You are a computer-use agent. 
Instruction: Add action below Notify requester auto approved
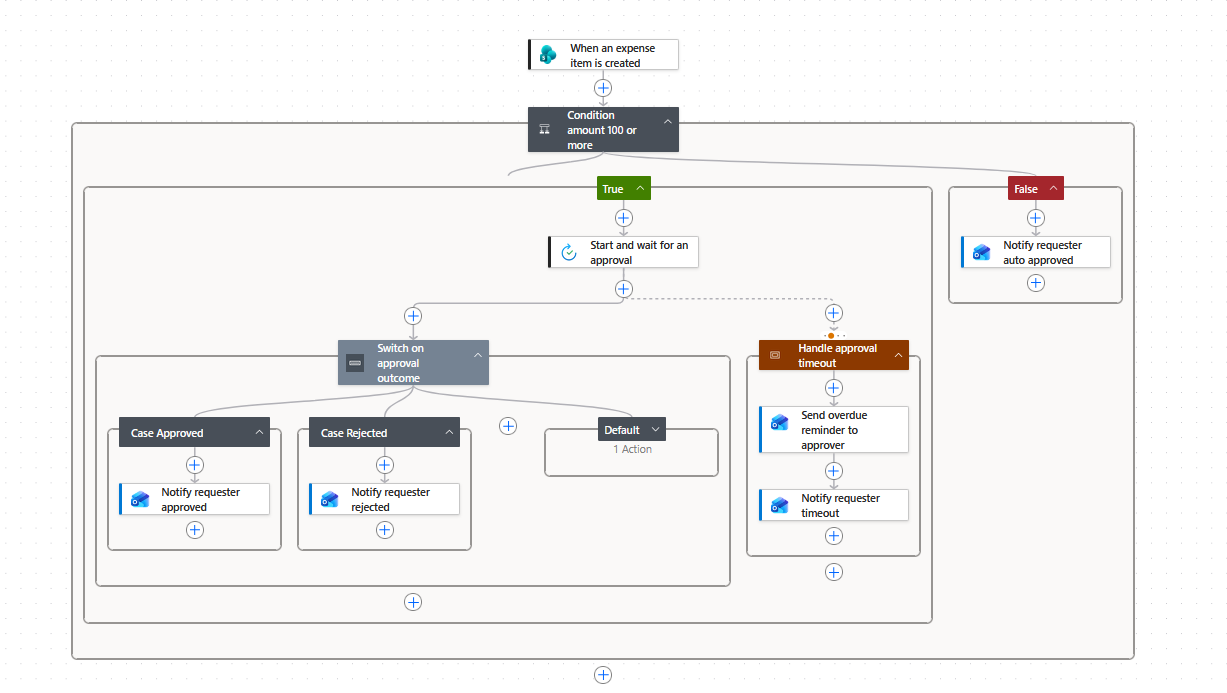(1036, 283)
